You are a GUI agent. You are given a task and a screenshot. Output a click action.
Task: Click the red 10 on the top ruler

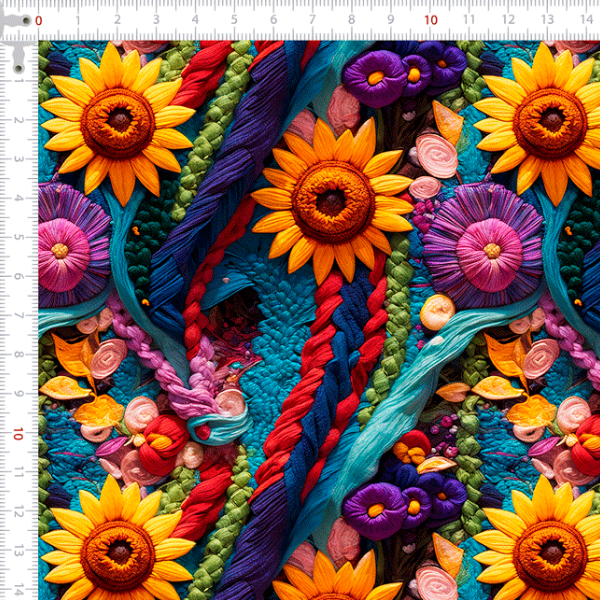click(431, 20)
